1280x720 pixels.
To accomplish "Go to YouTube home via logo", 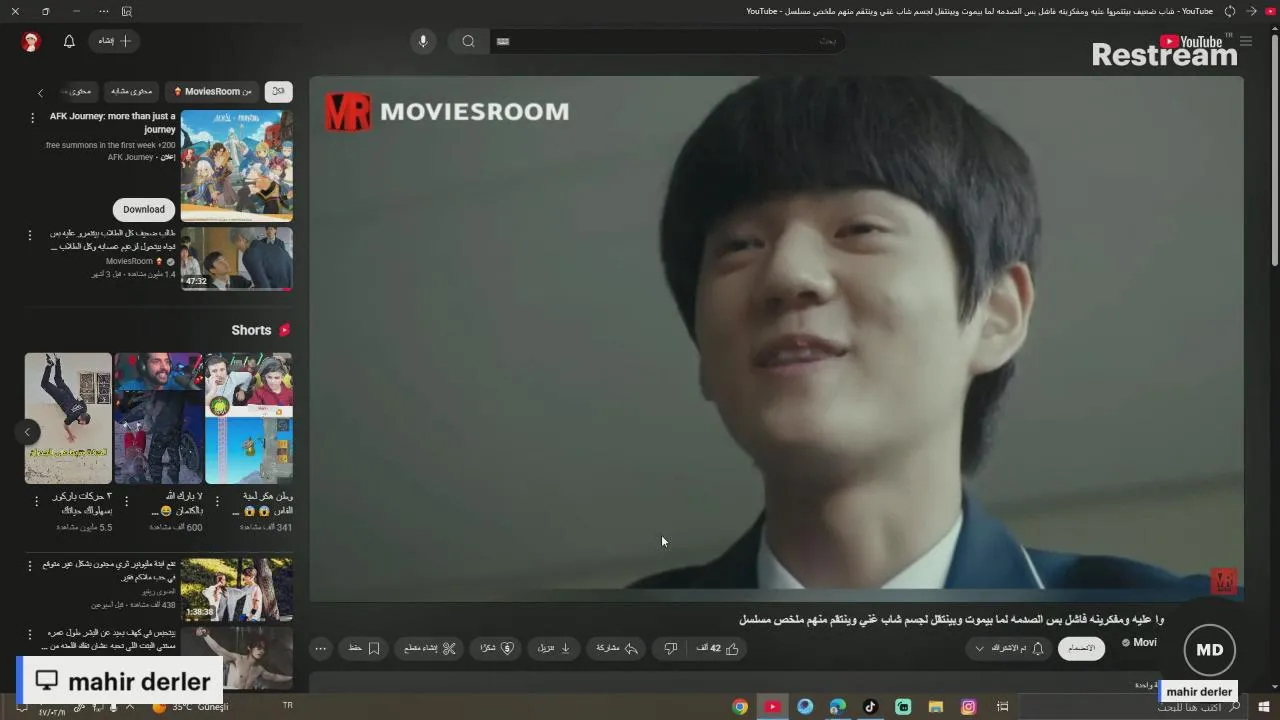I will coord(1190,41).
